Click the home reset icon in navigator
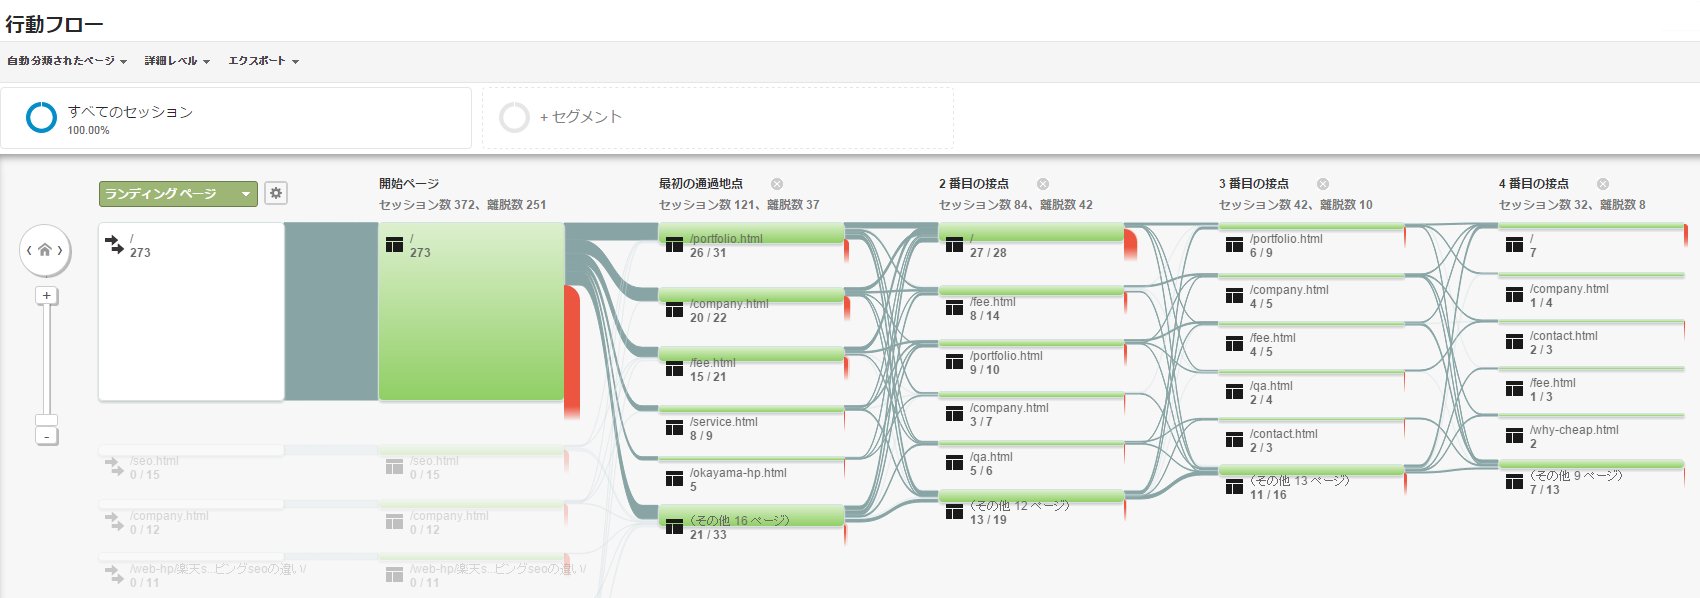The height and width of the screenshot is (598, 1700). point(45,250)
